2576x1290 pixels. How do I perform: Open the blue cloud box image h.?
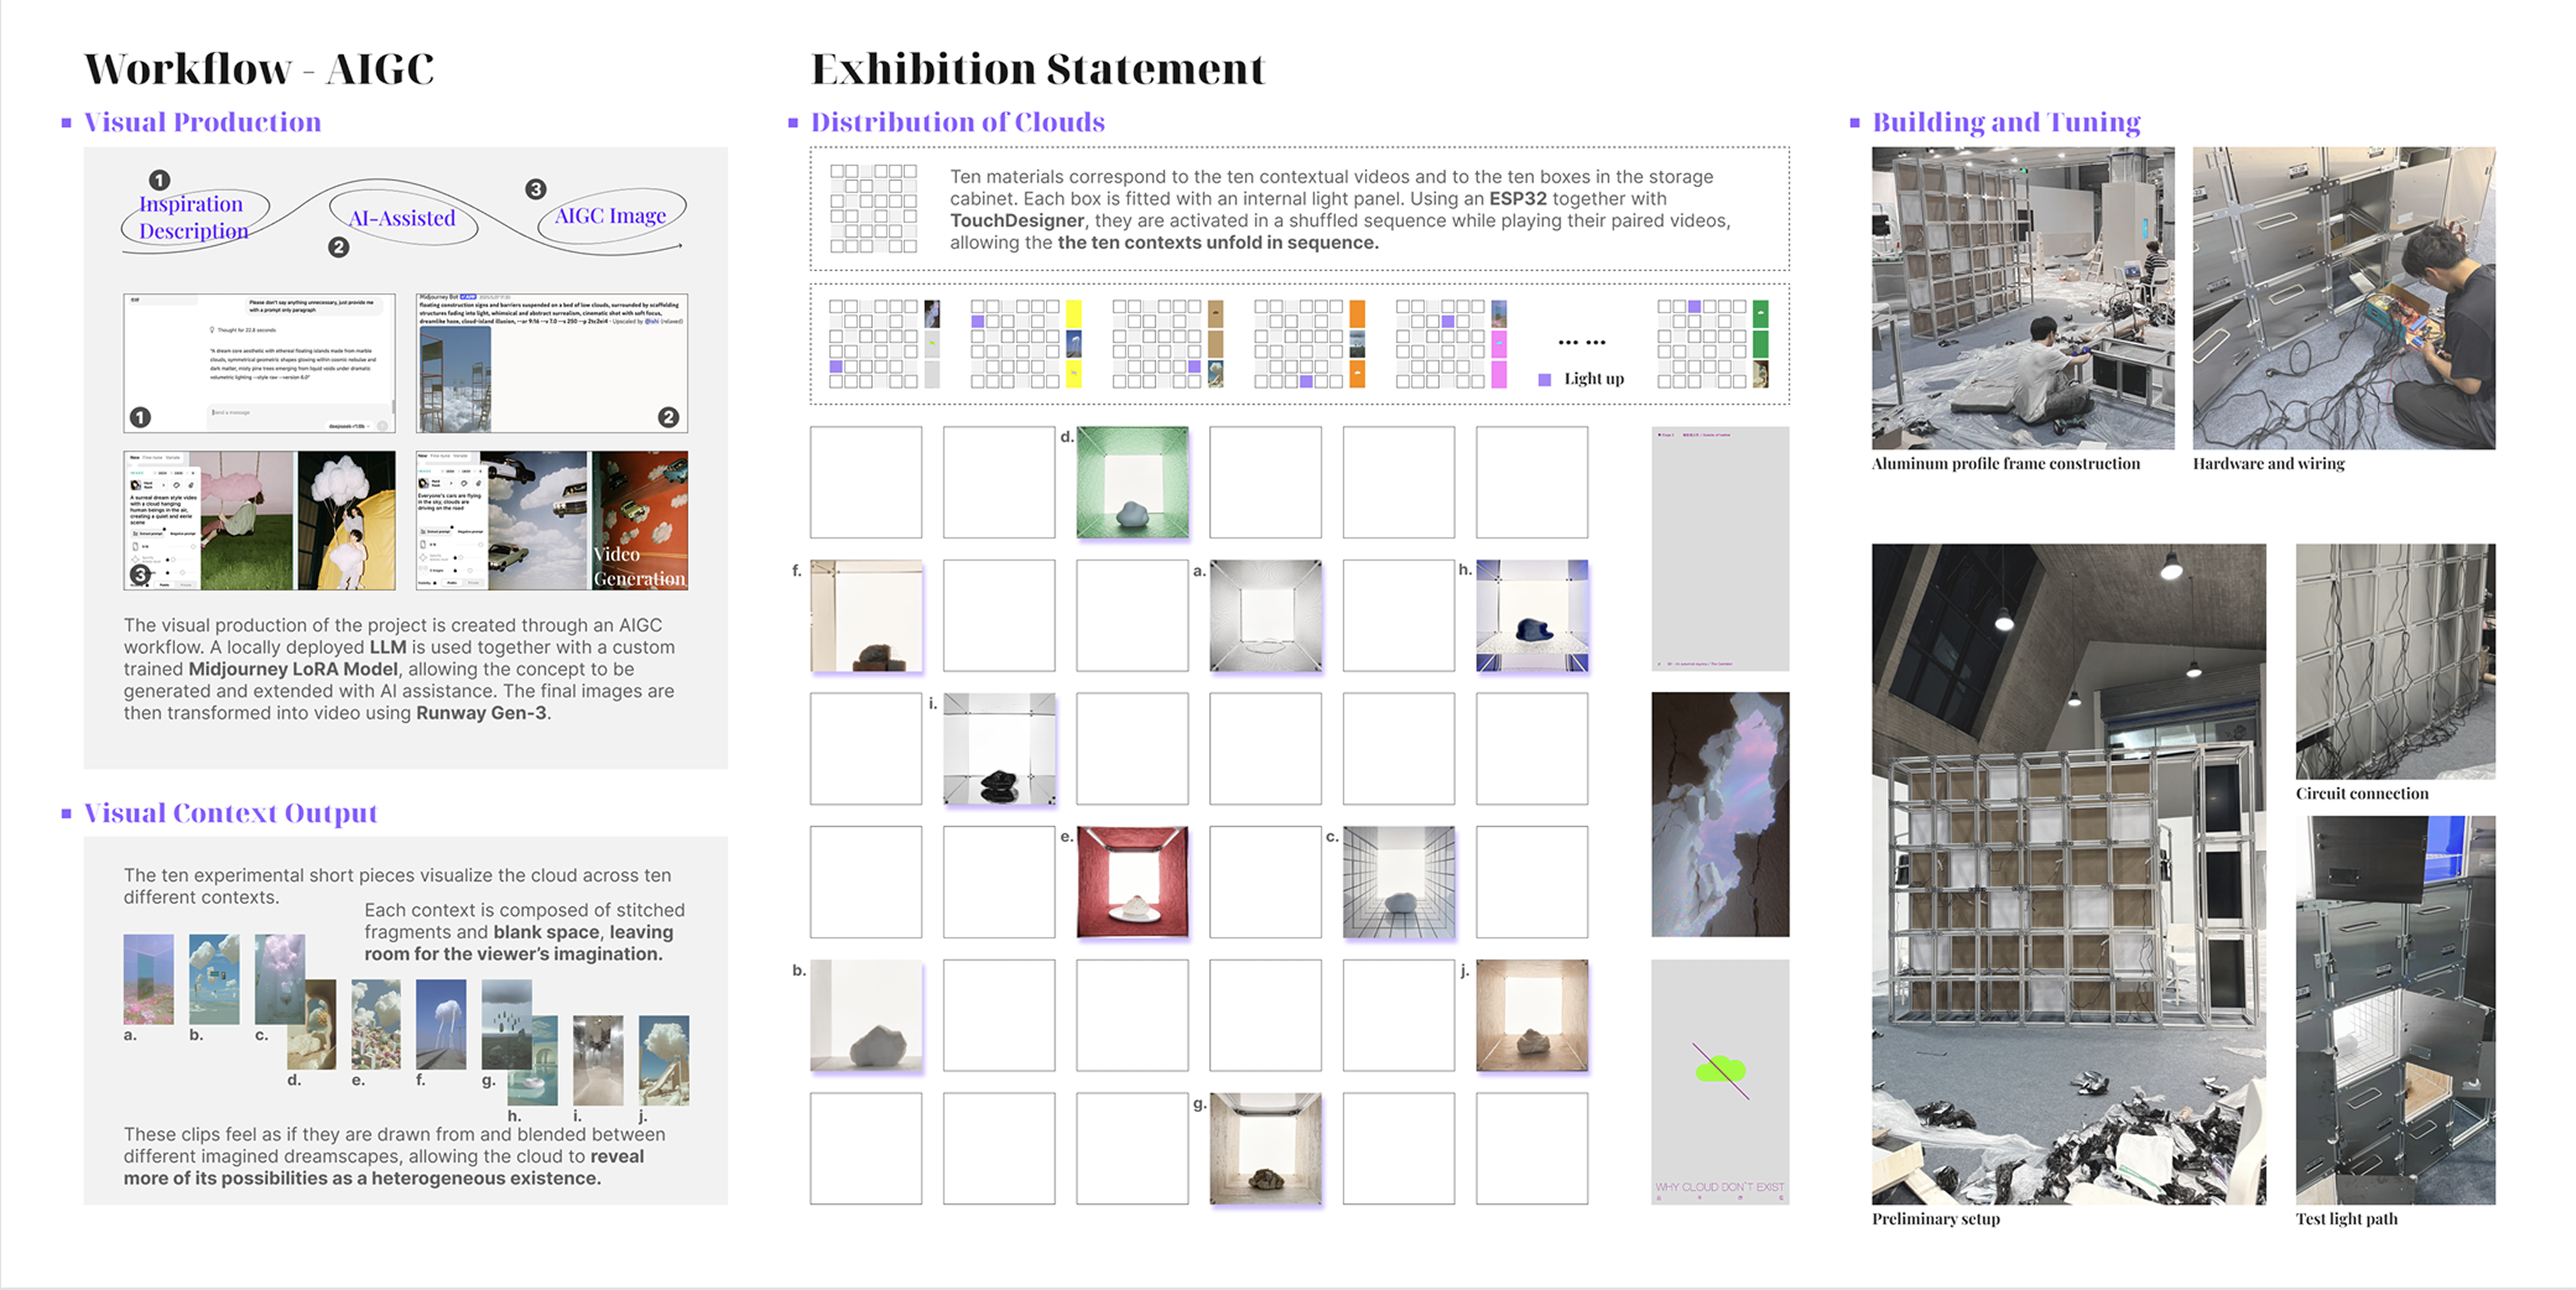coord(1531,615)
